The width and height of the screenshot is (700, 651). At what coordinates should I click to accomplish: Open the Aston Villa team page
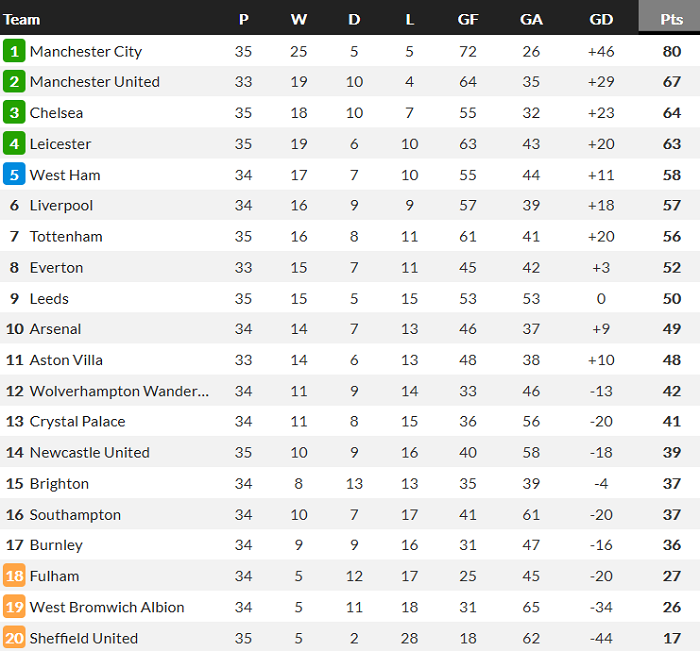click(66, 360)
